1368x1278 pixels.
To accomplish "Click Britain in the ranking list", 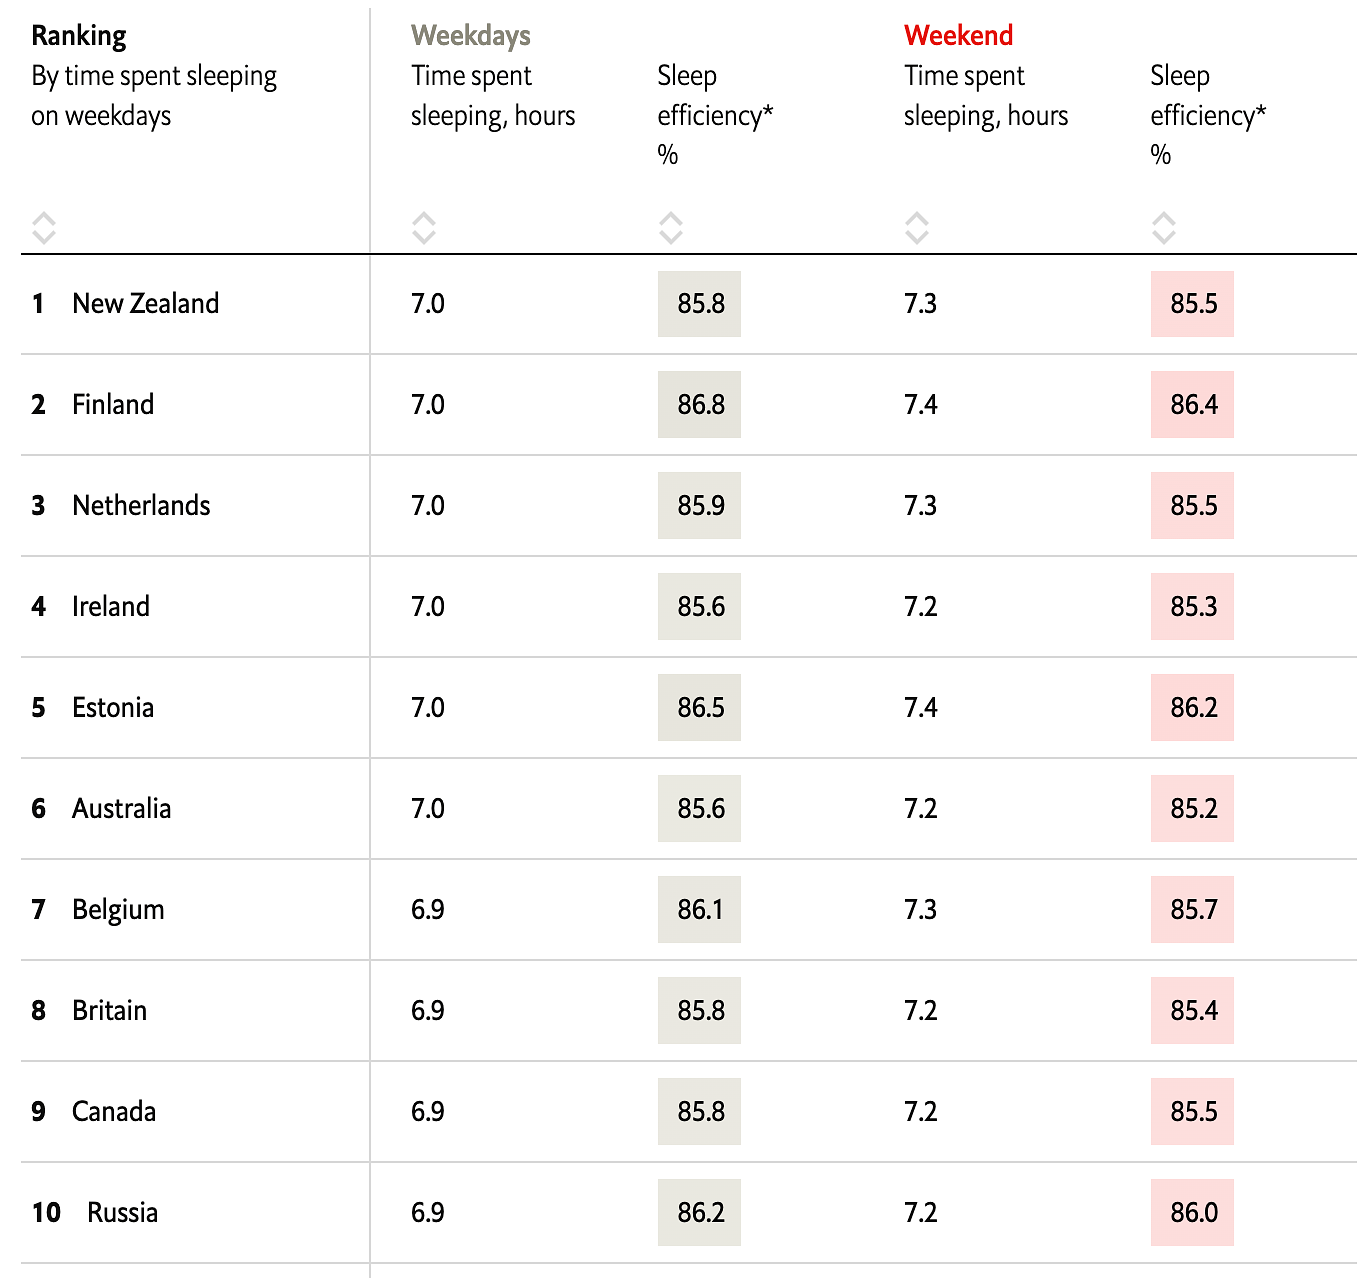I will [x=109, y=1011].
